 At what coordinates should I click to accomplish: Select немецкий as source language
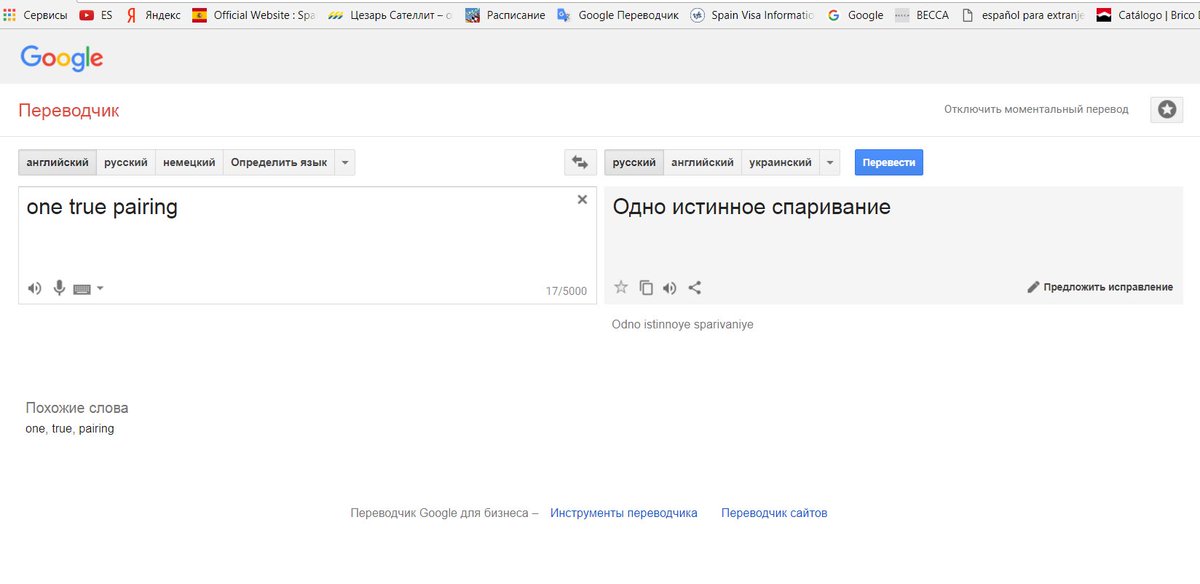[189, 162]
